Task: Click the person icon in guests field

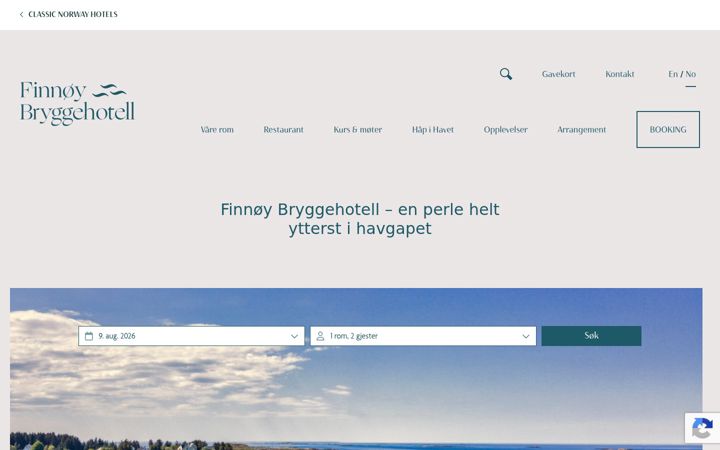Action: [x=320, y=336]
